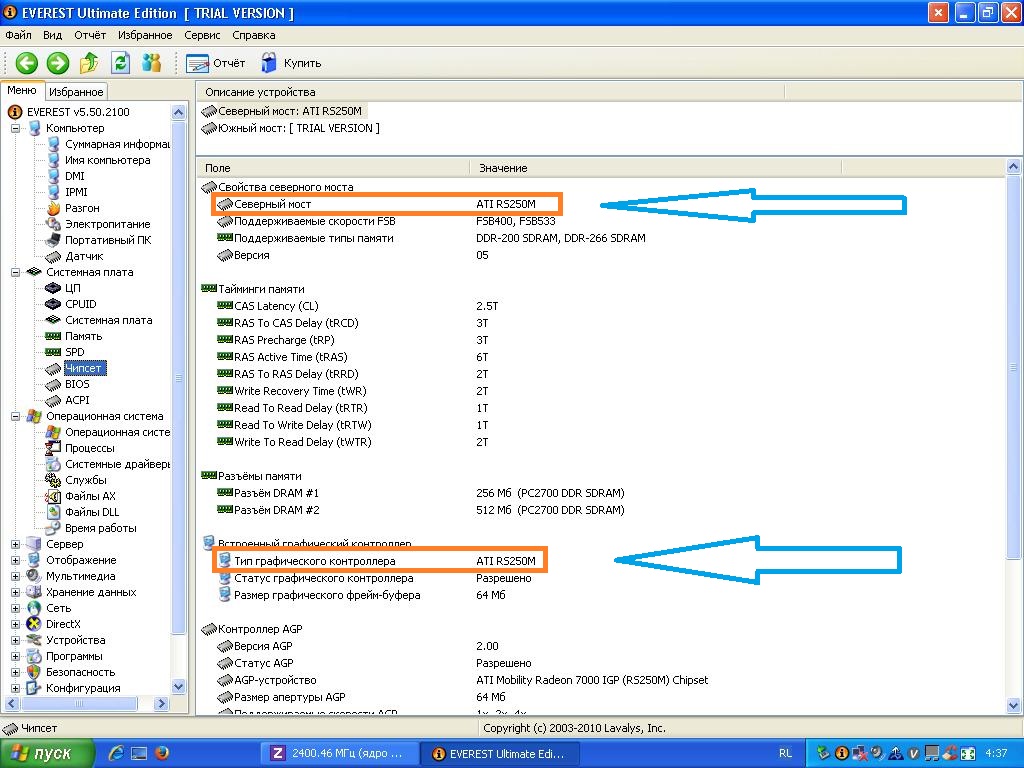This screenshot has width=1024, height=768.
Task: Expand the Отображение tree node
Action: click(x=15, y=560)
